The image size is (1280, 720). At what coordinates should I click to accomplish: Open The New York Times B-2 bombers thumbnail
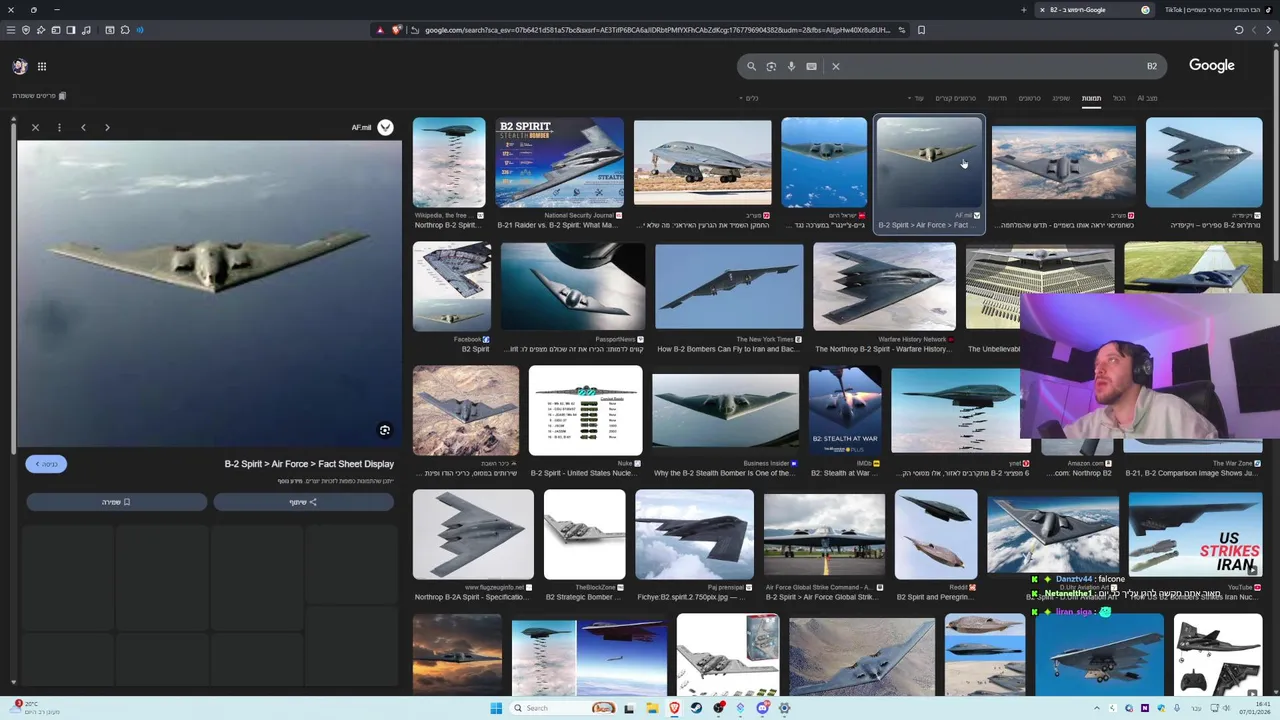(x=729, y=287)
